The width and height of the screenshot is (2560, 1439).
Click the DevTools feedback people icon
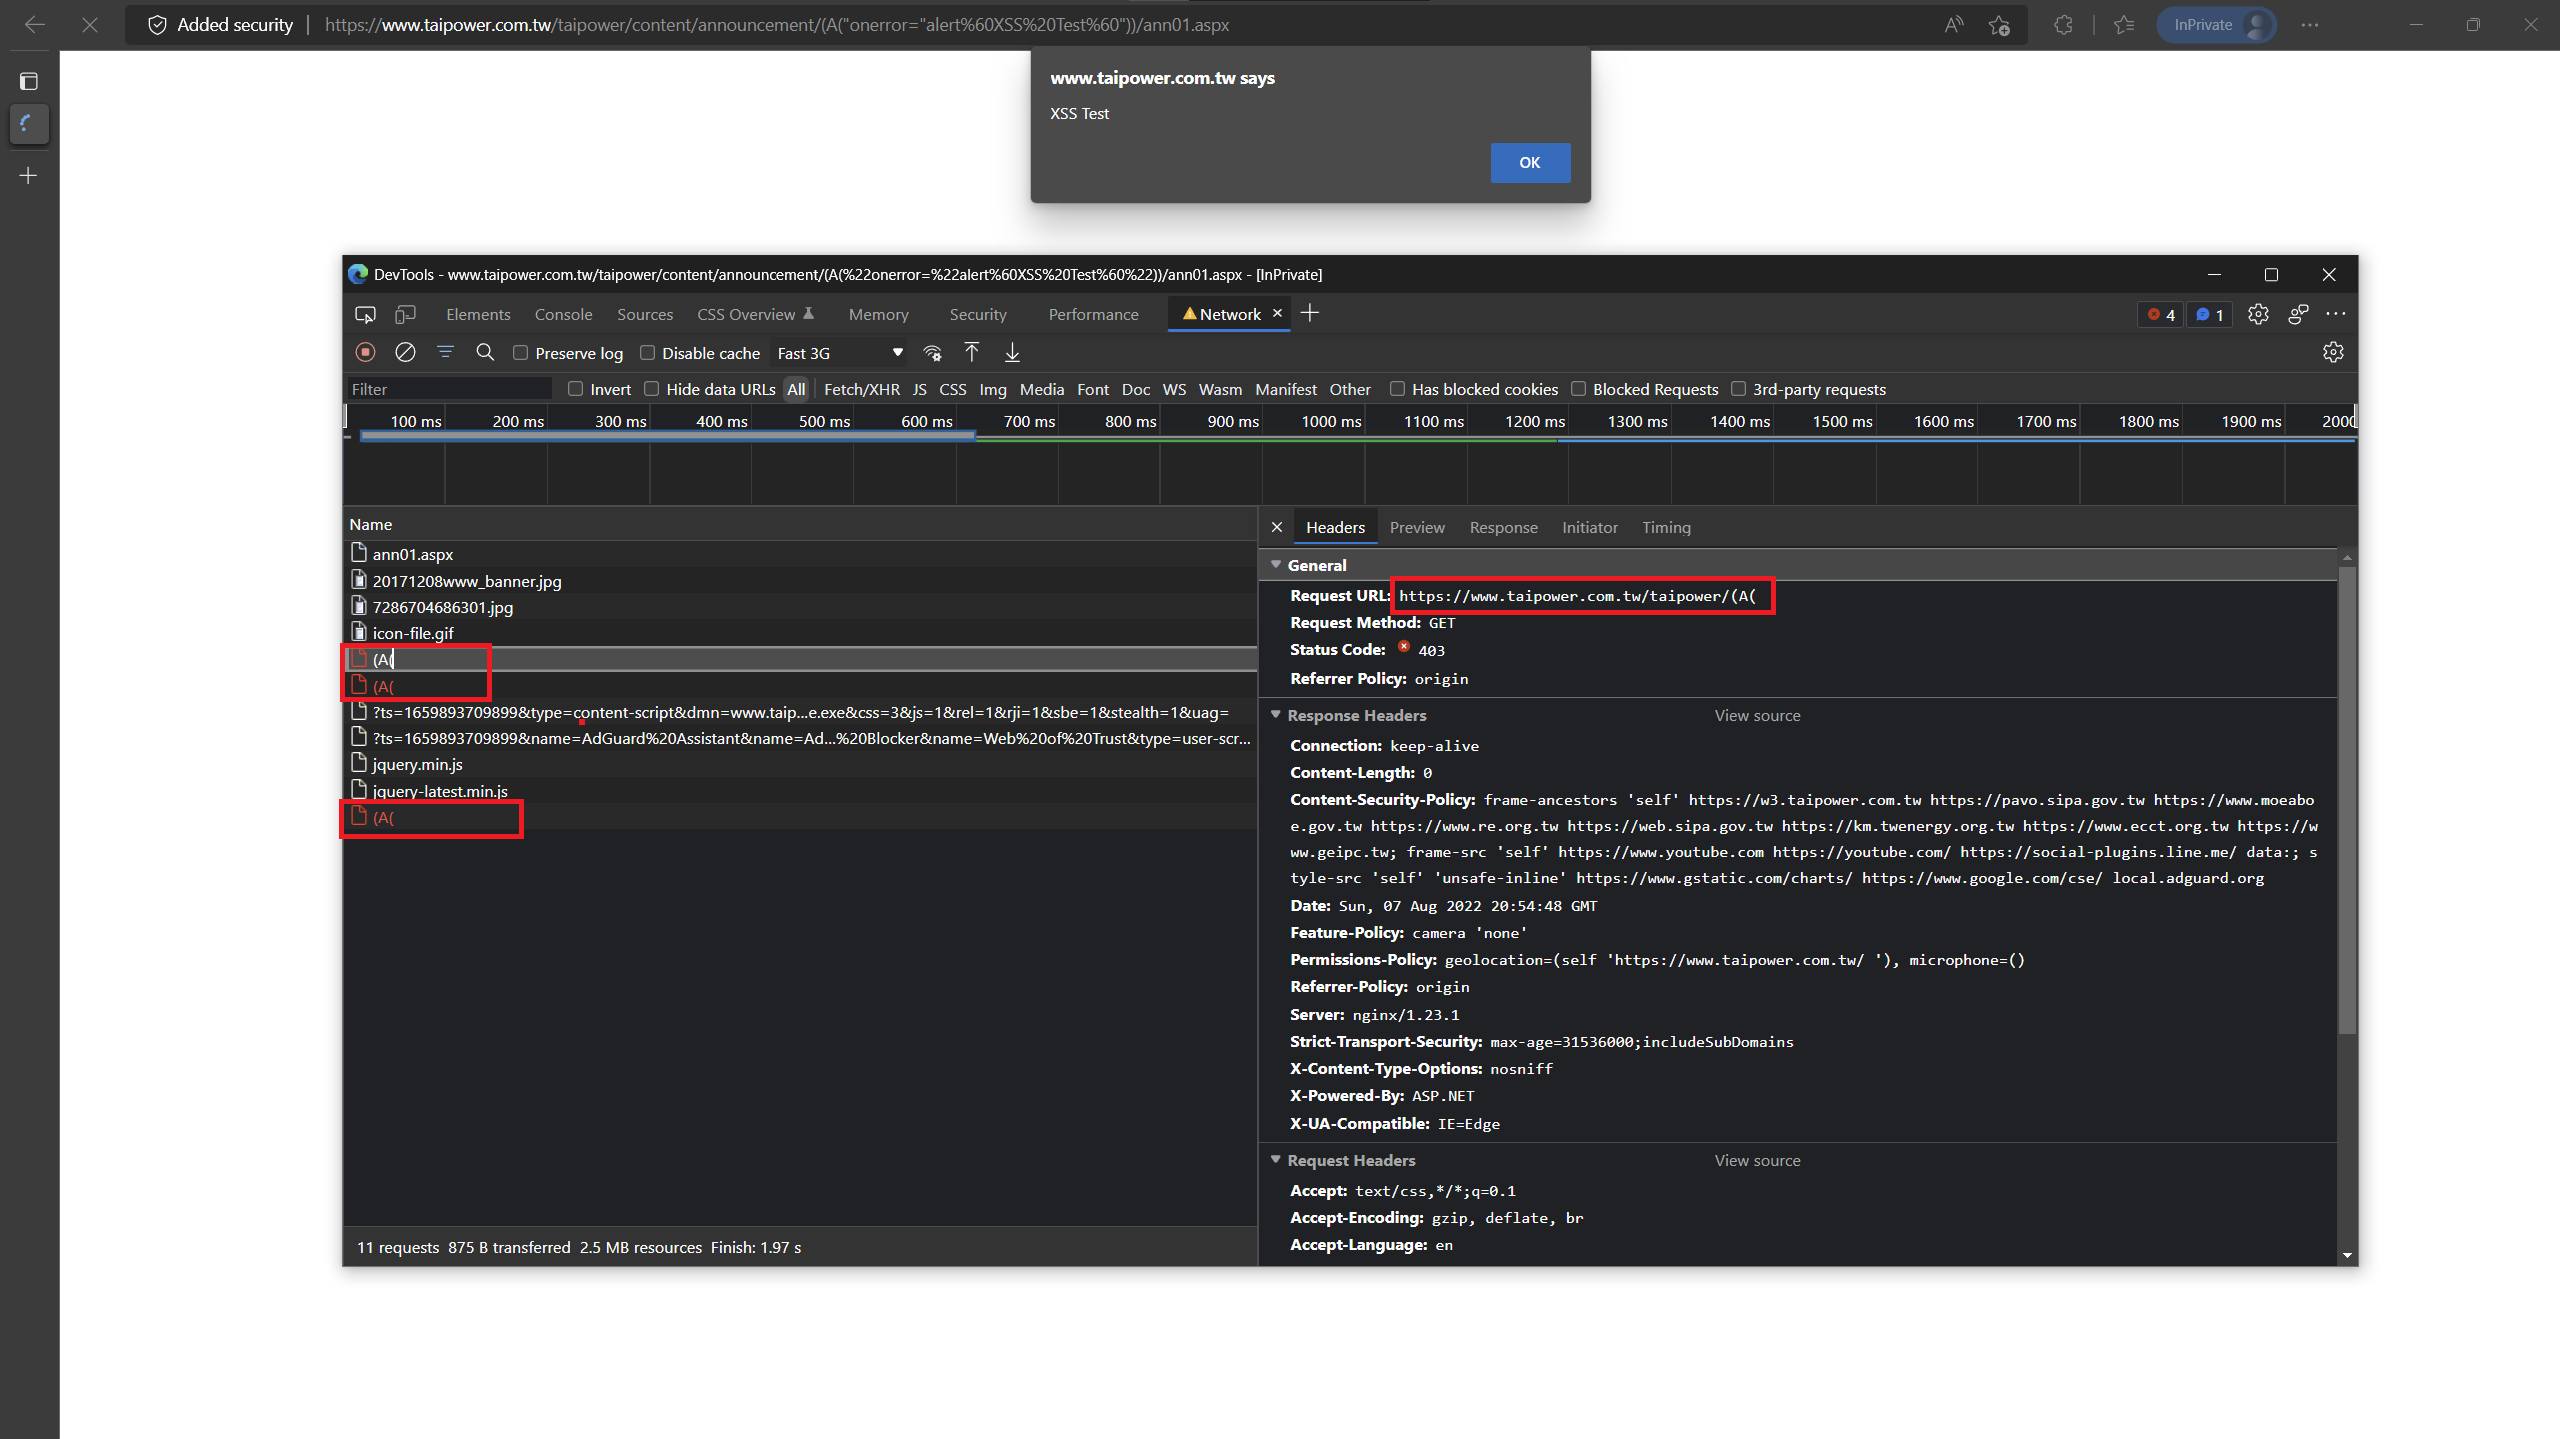pos(2298,315)
